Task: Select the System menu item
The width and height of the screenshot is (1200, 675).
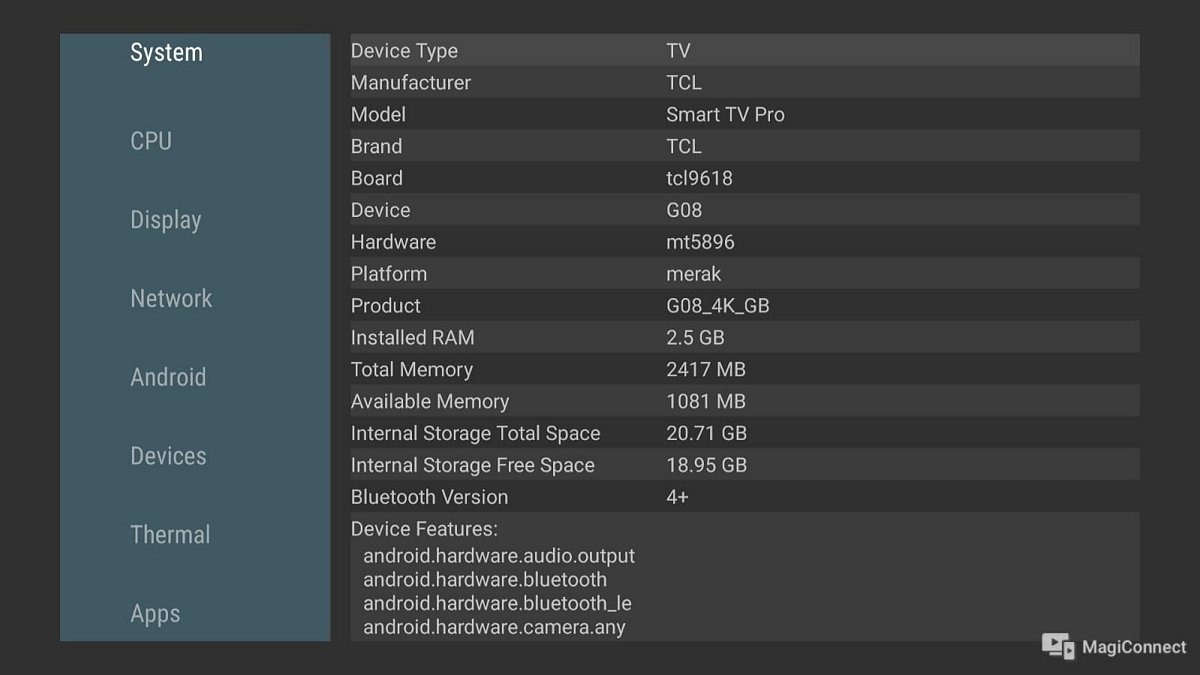Action: point(166,53)
